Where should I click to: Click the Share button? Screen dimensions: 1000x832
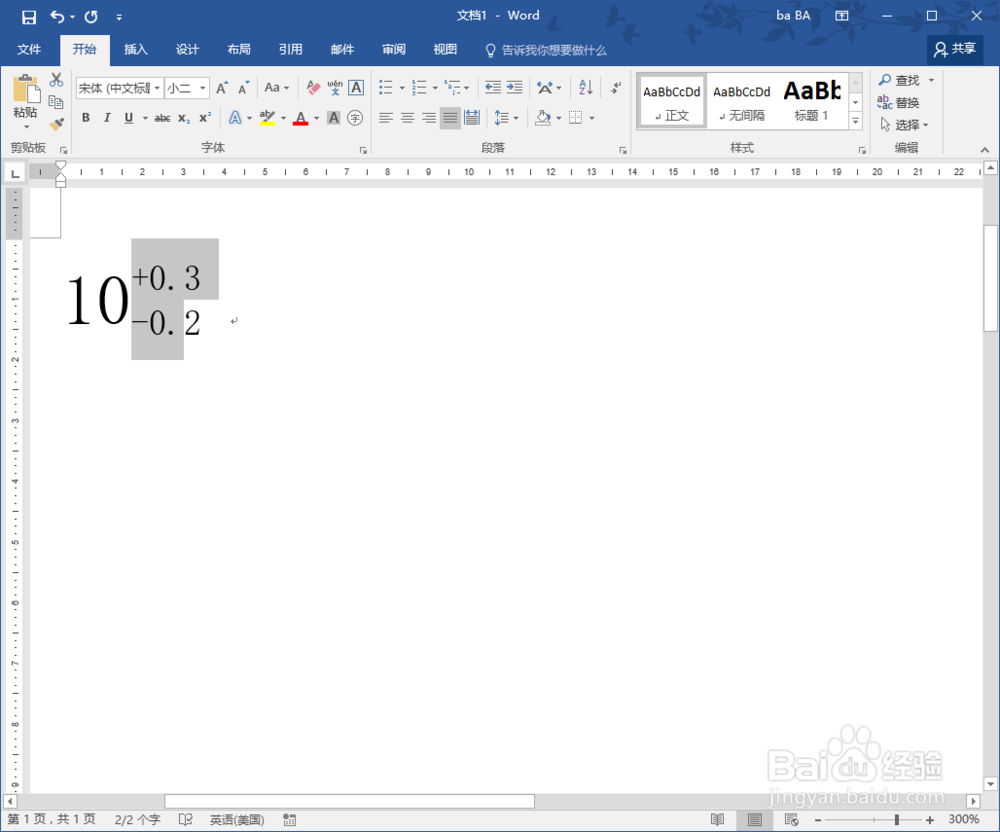coord(954,49)
